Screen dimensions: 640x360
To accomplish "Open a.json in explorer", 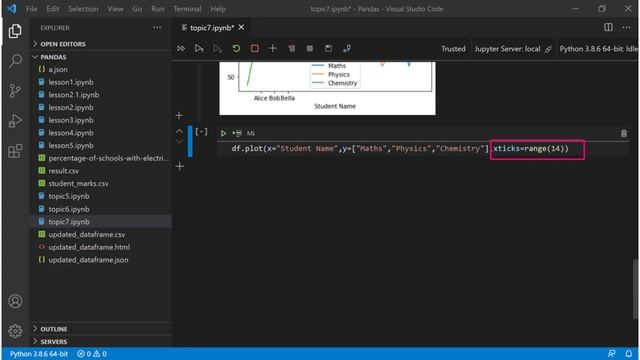I will coord(101,69).
